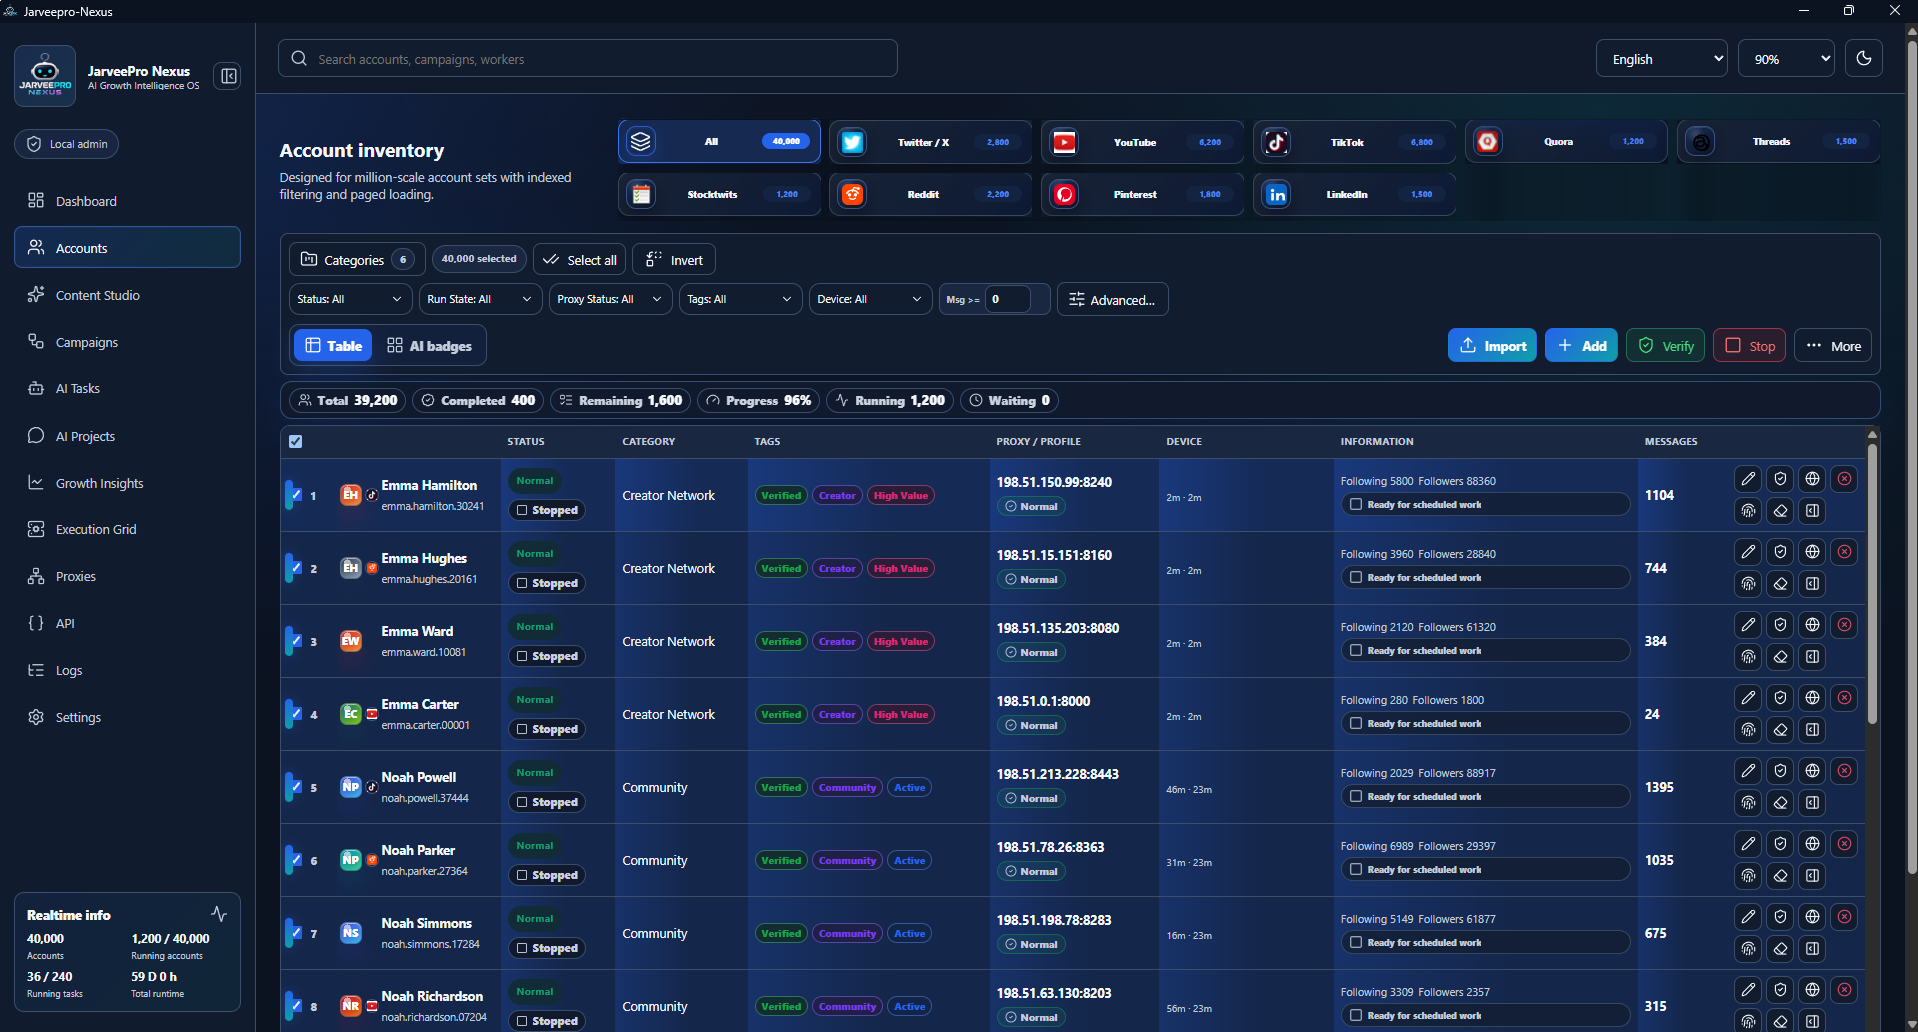Click the Realtime info activity pulse icon

[219, 914]
